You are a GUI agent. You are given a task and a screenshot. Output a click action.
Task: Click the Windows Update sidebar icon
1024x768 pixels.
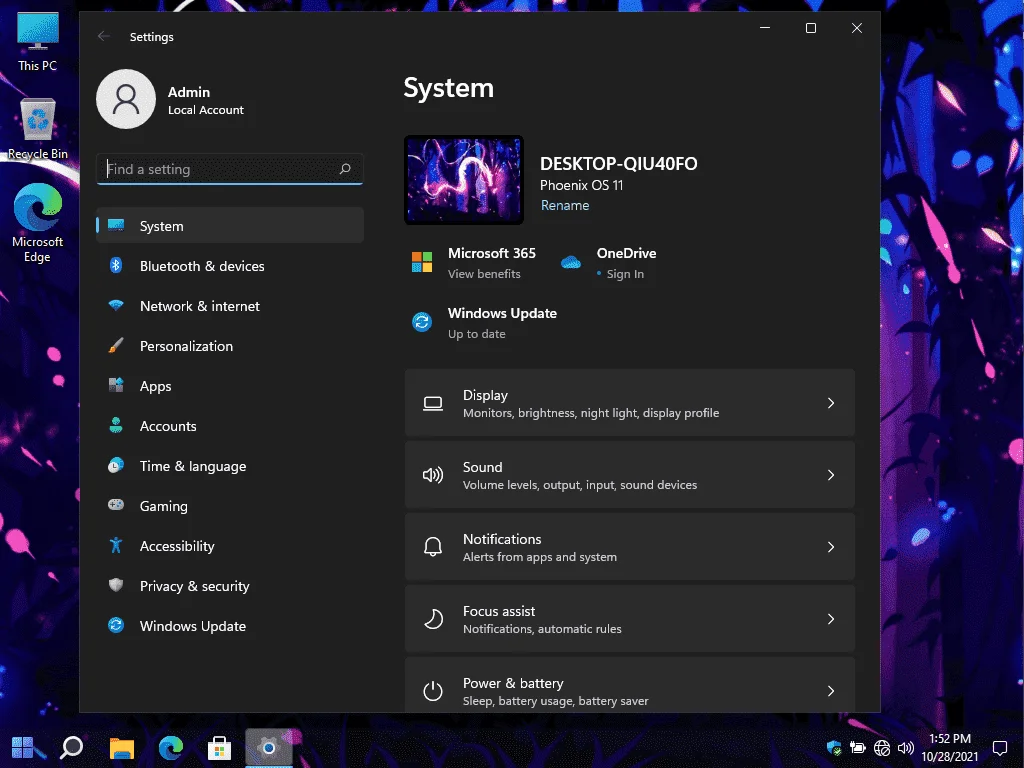coord(116,625)
